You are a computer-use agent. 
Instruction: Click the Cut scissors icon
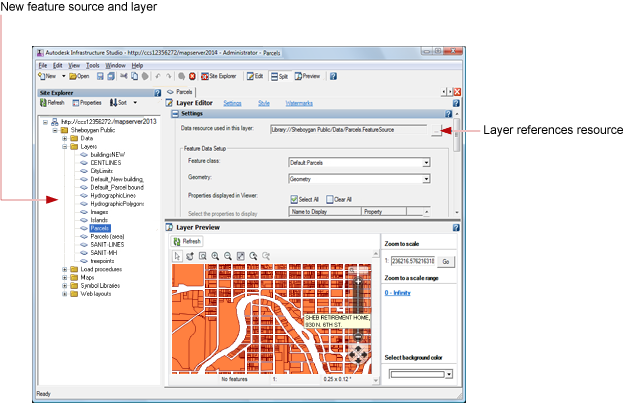tap(124, 76)
